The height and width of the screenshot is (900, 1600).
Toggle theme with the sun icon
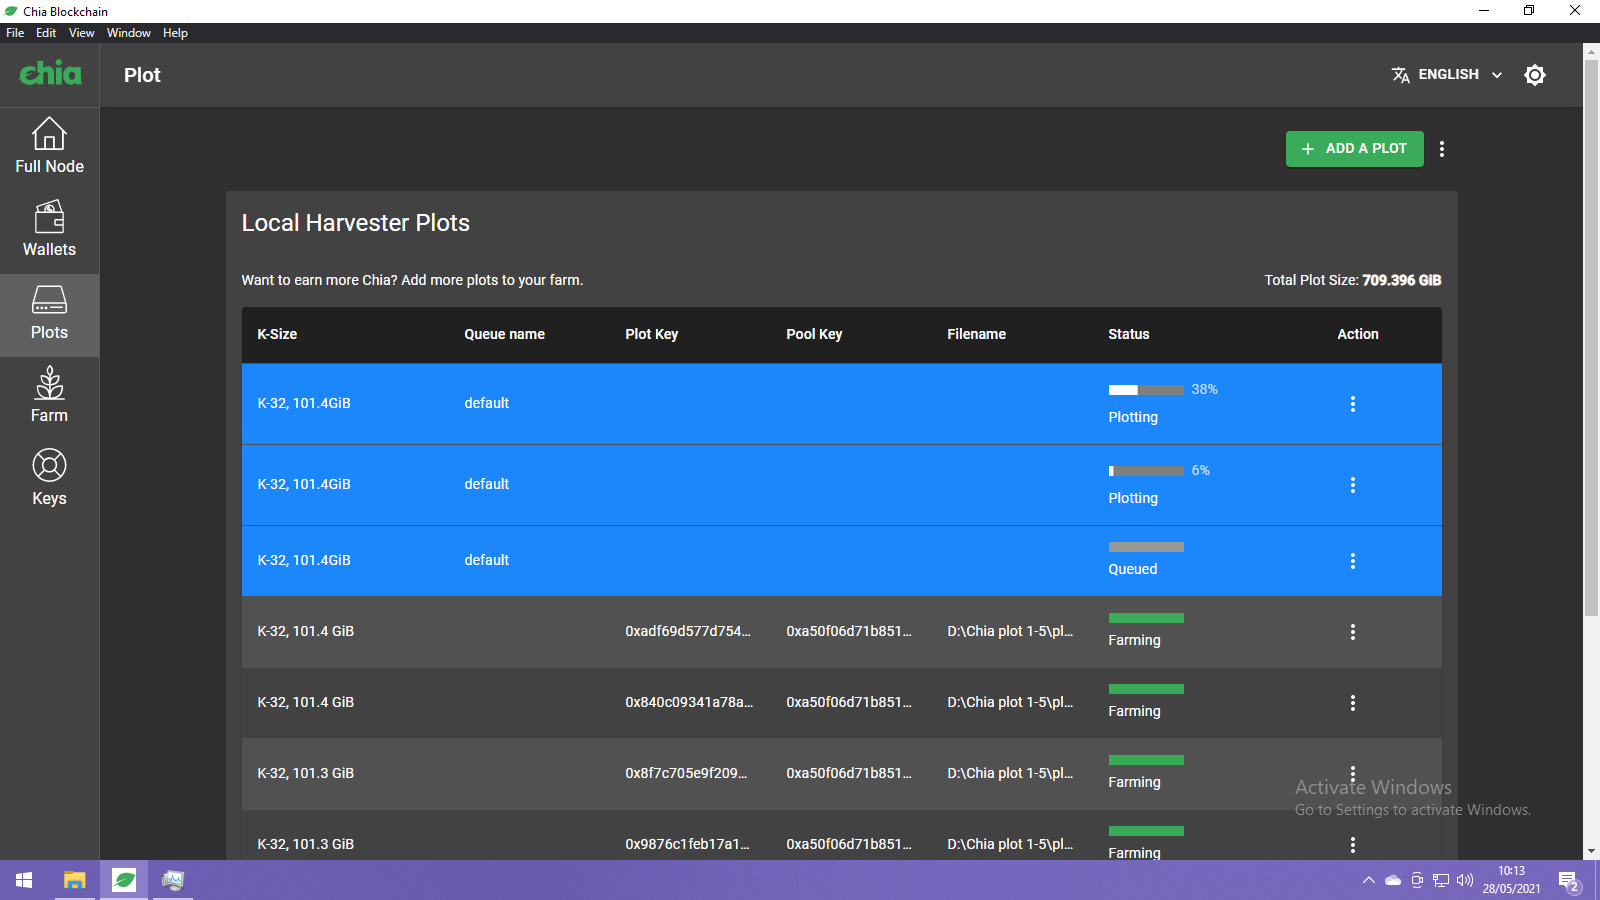pos(1535,75)
